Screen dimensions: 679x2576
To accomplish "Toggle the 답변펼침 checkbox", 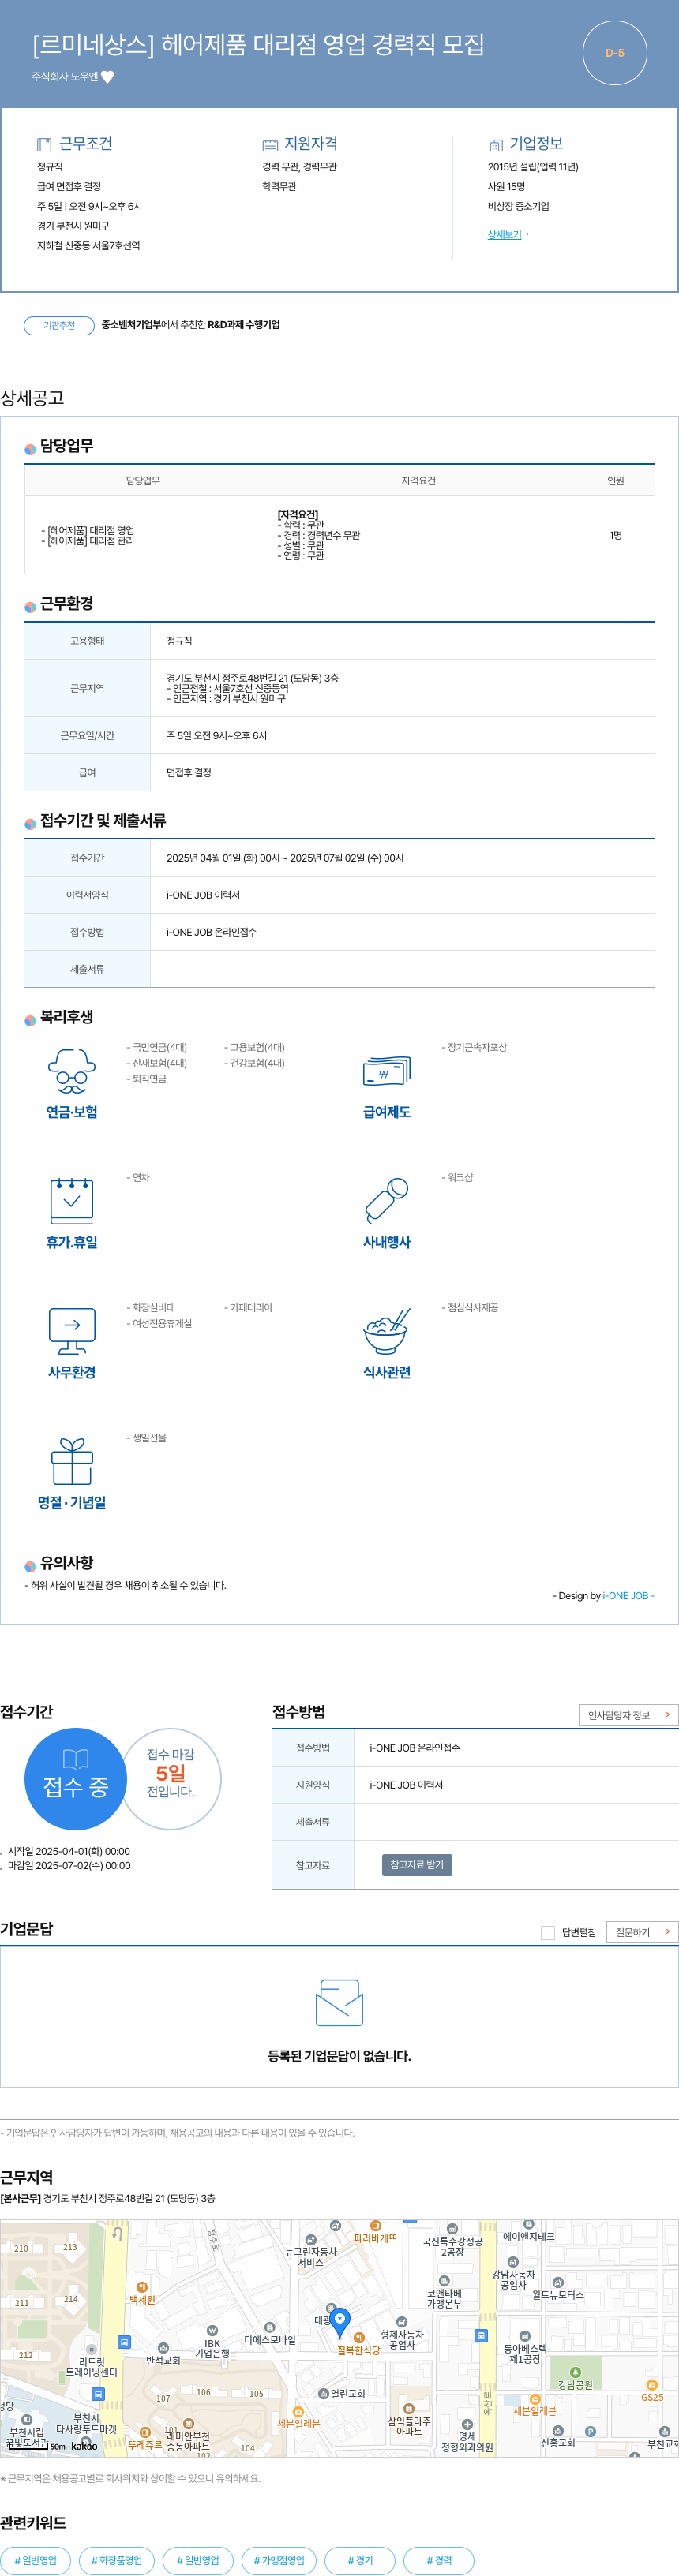I will point(548,1932).
